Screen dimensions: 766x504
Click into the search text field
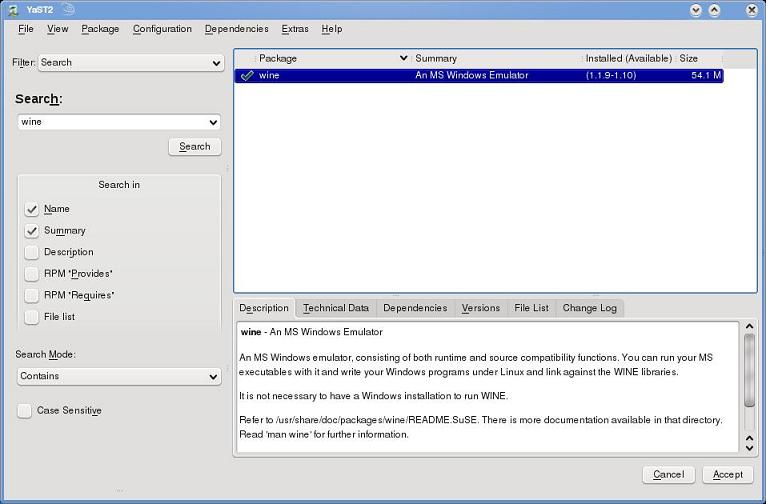[112, 122]
